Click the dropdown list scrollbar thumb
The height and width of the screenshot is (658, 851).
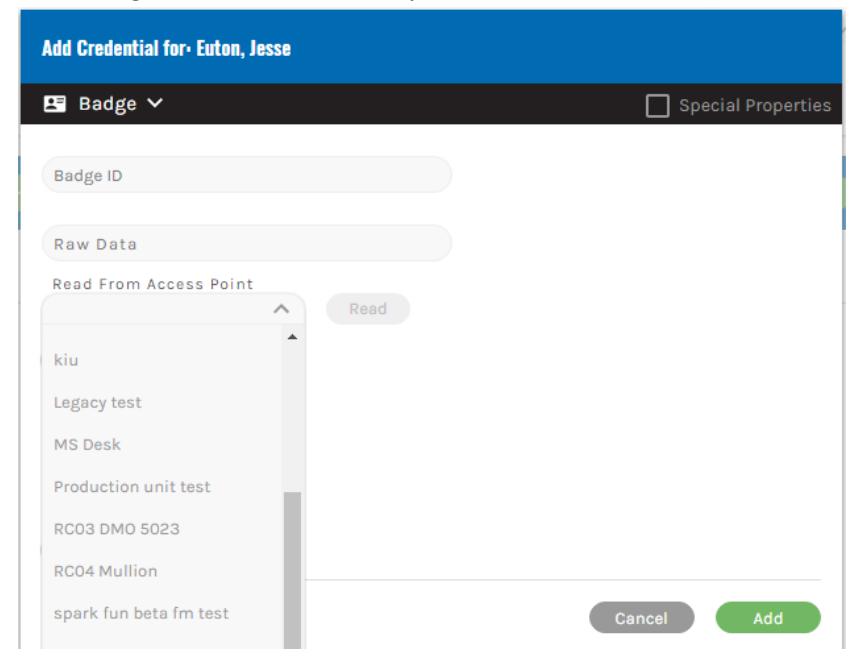[x=292, y=570]
